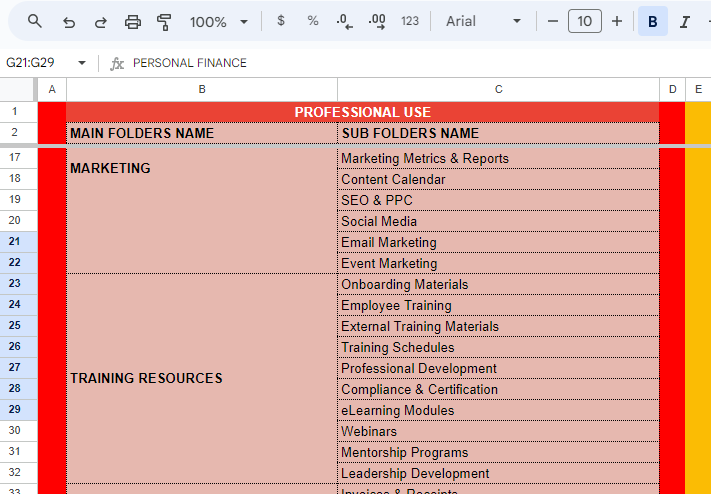Click the SUB FOLDERS NAME header cell

click(x=498, y=133)
